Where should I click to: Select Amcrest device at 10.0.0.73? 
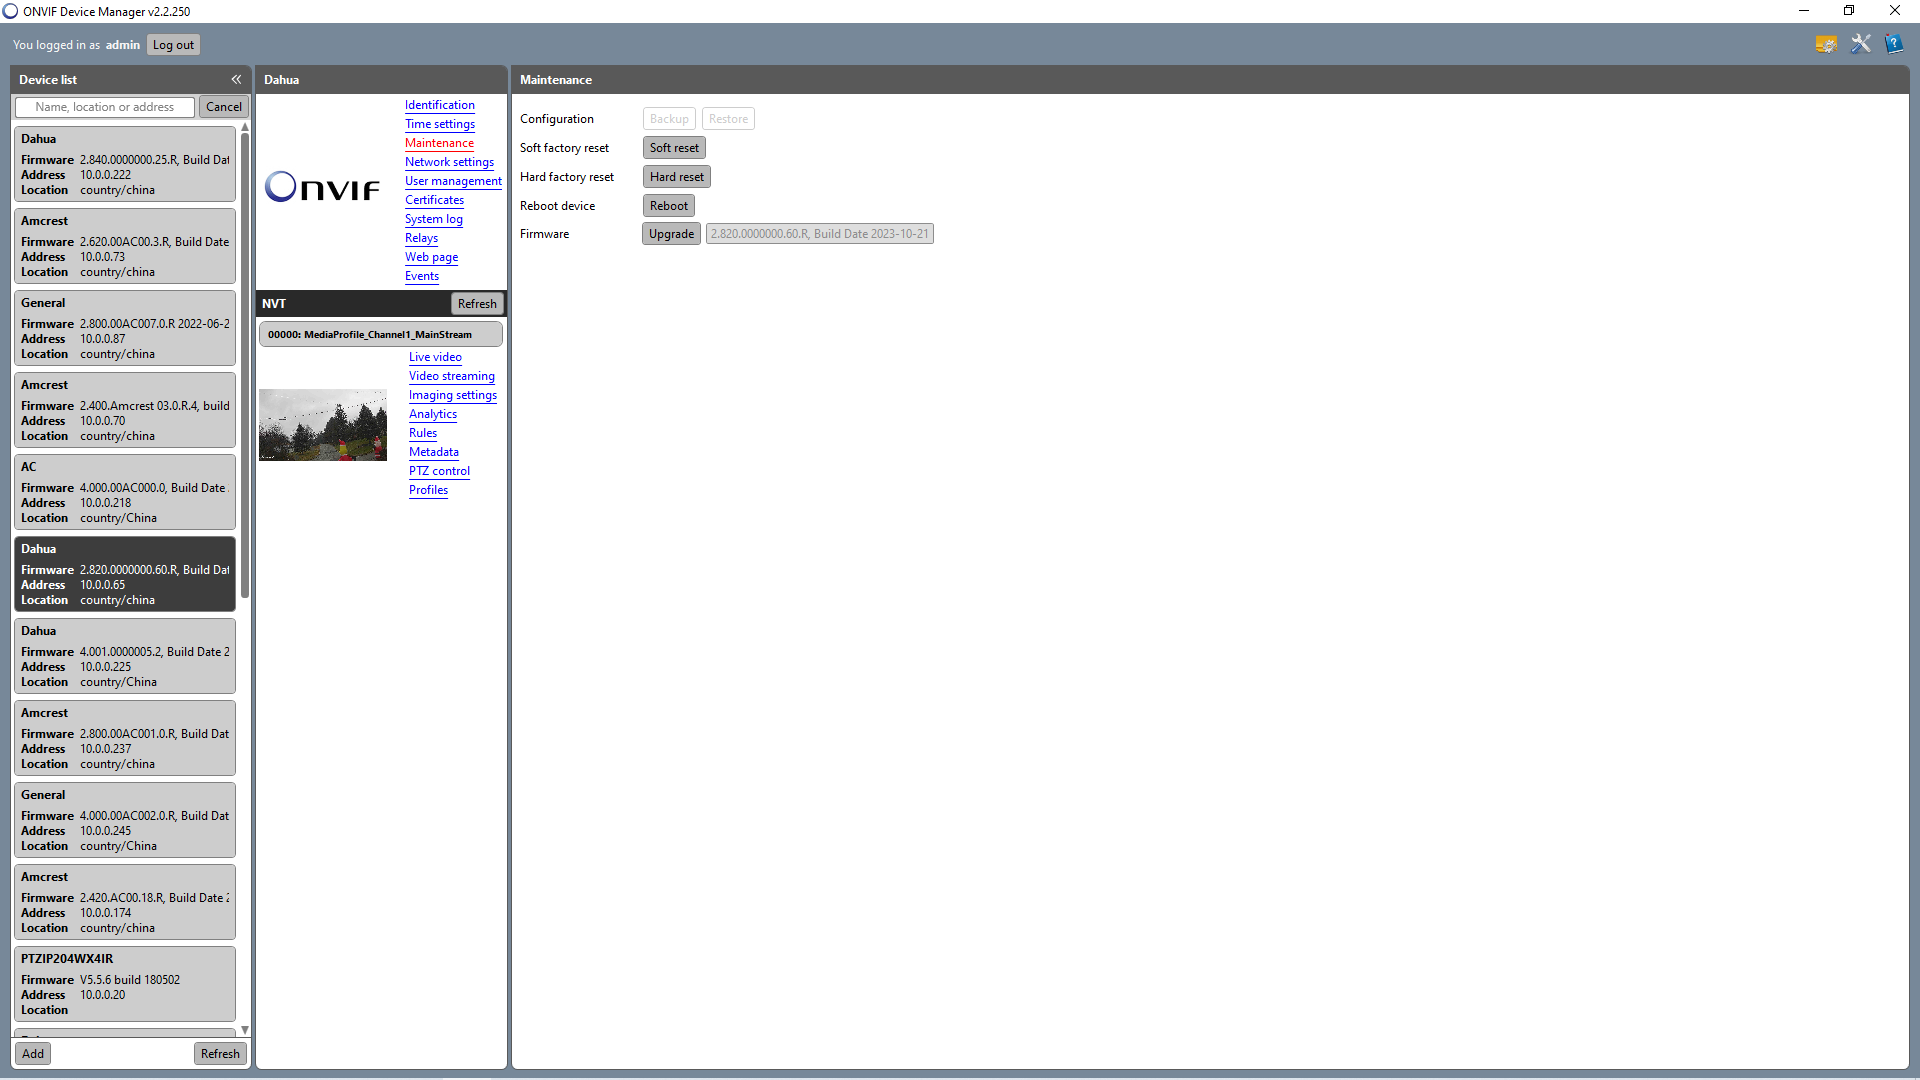tap(125, 246)
